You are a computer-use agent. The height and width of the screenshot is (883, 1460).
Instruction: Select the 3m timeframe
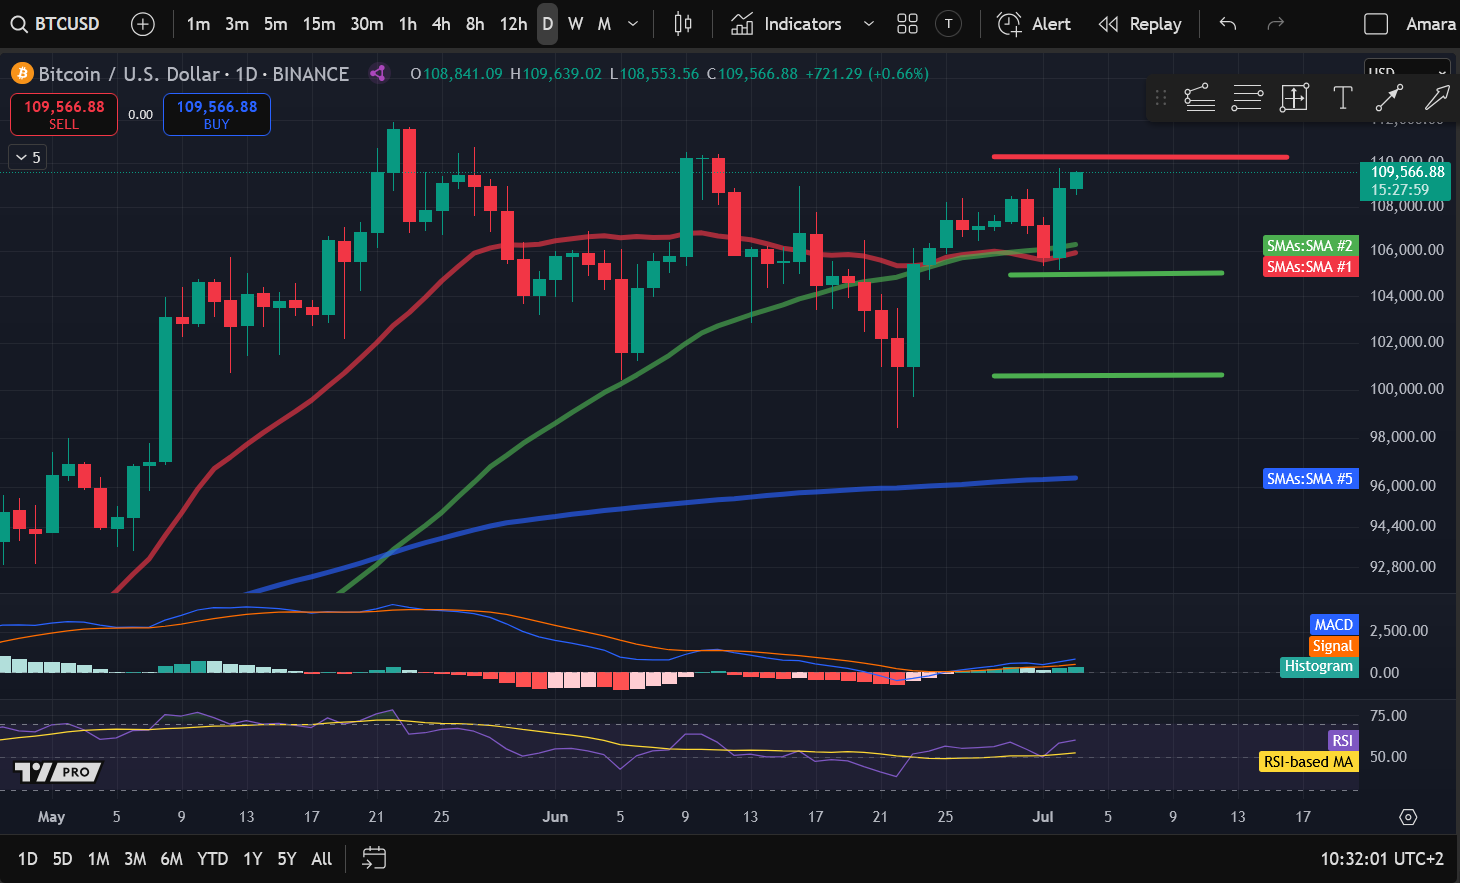(x=237, y=24)
